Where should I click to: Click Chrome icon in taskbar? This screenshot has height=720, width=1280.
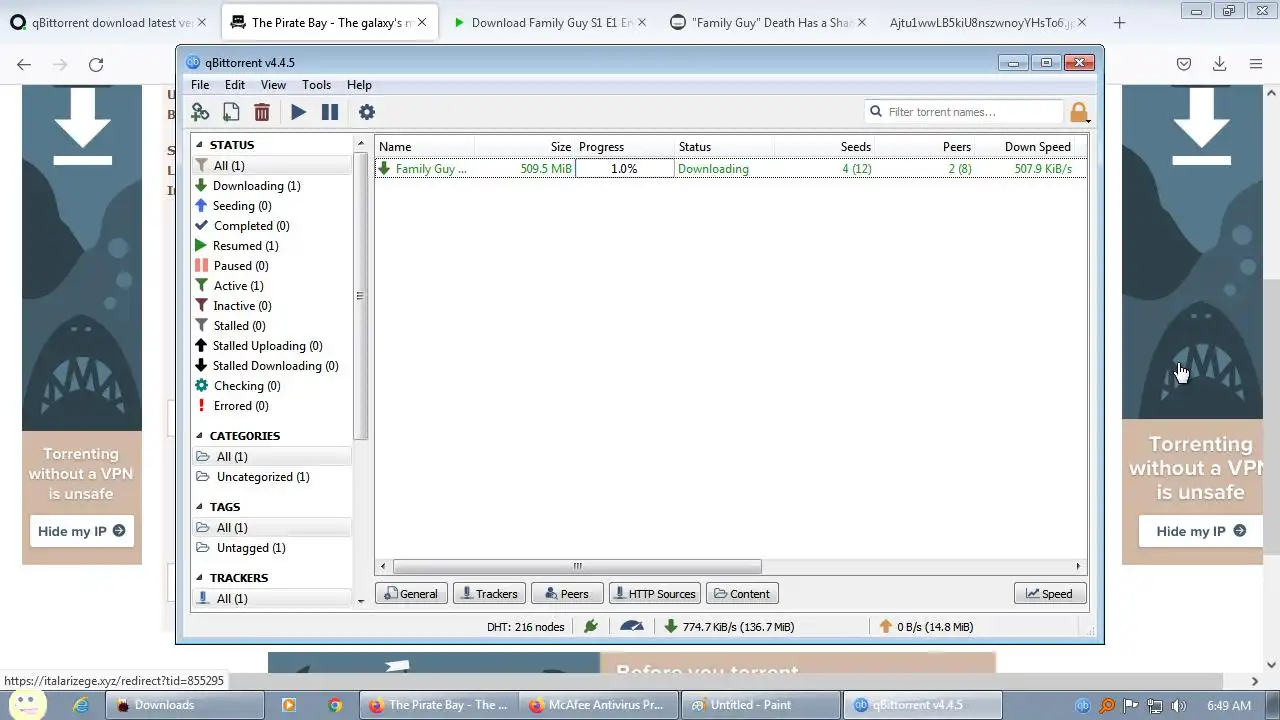pyautogui.click(x=335, y=705)
